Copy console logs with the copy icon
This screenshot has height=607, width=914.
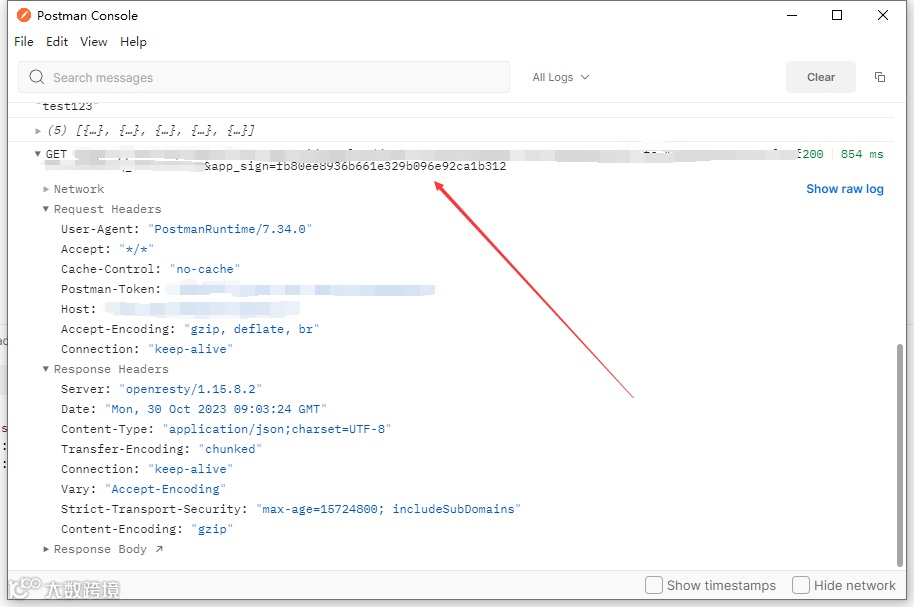click(880, 77)
